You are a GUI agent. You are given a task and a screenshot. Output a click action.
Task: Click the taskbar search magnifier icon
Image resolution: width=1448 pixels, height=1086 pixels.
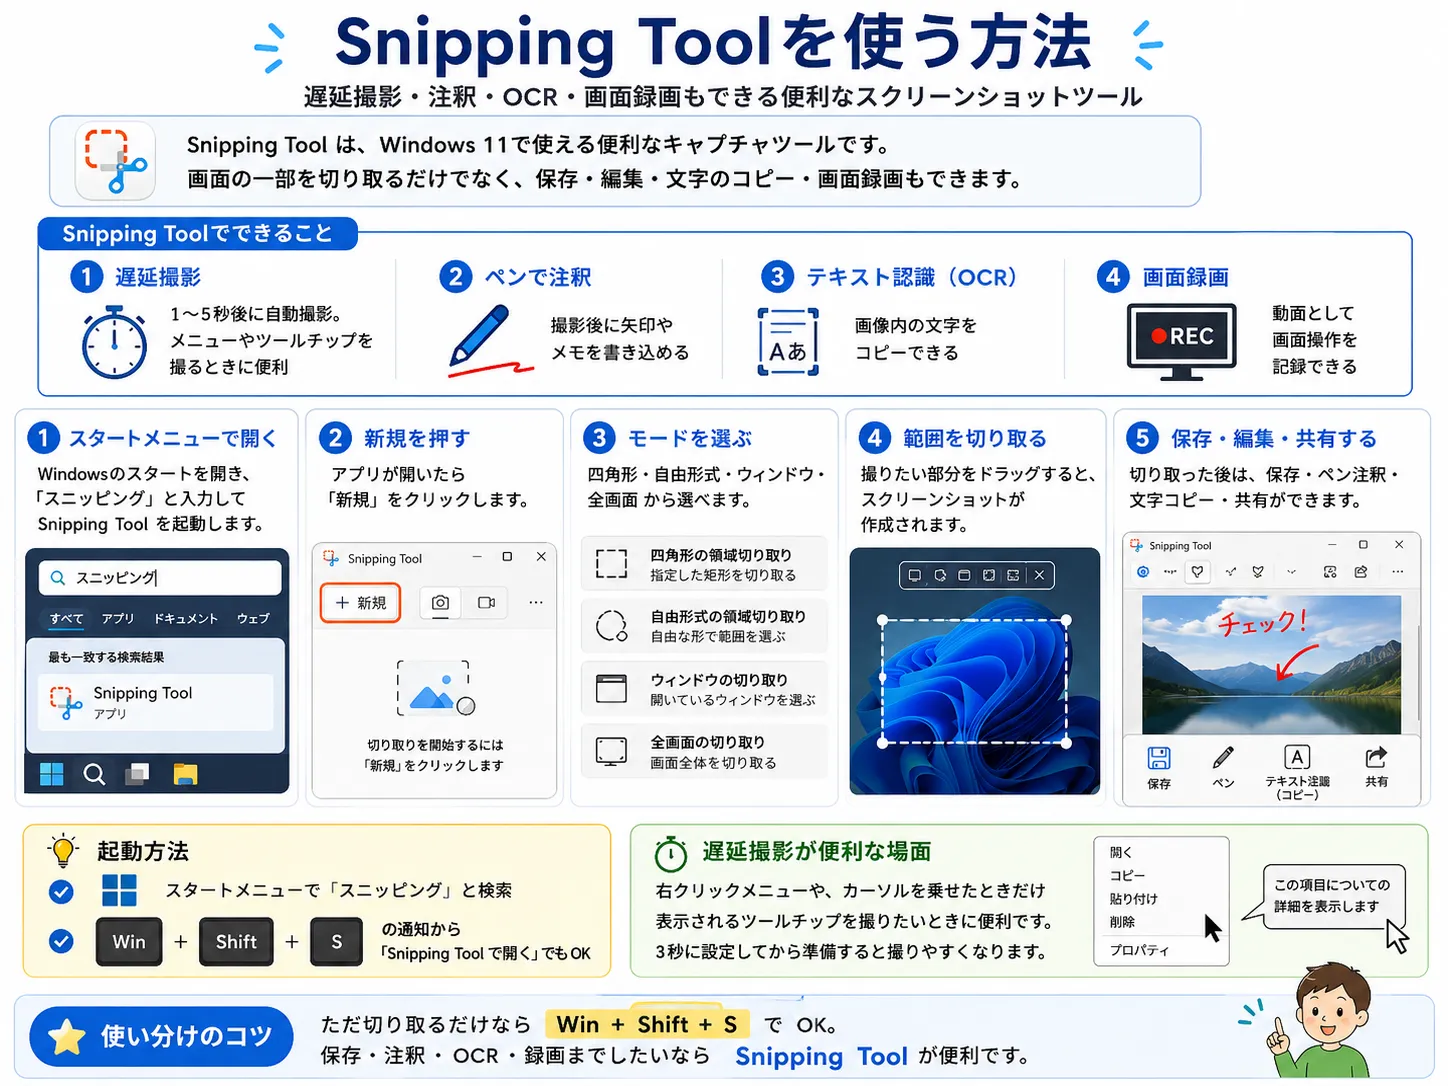point(94,774)
